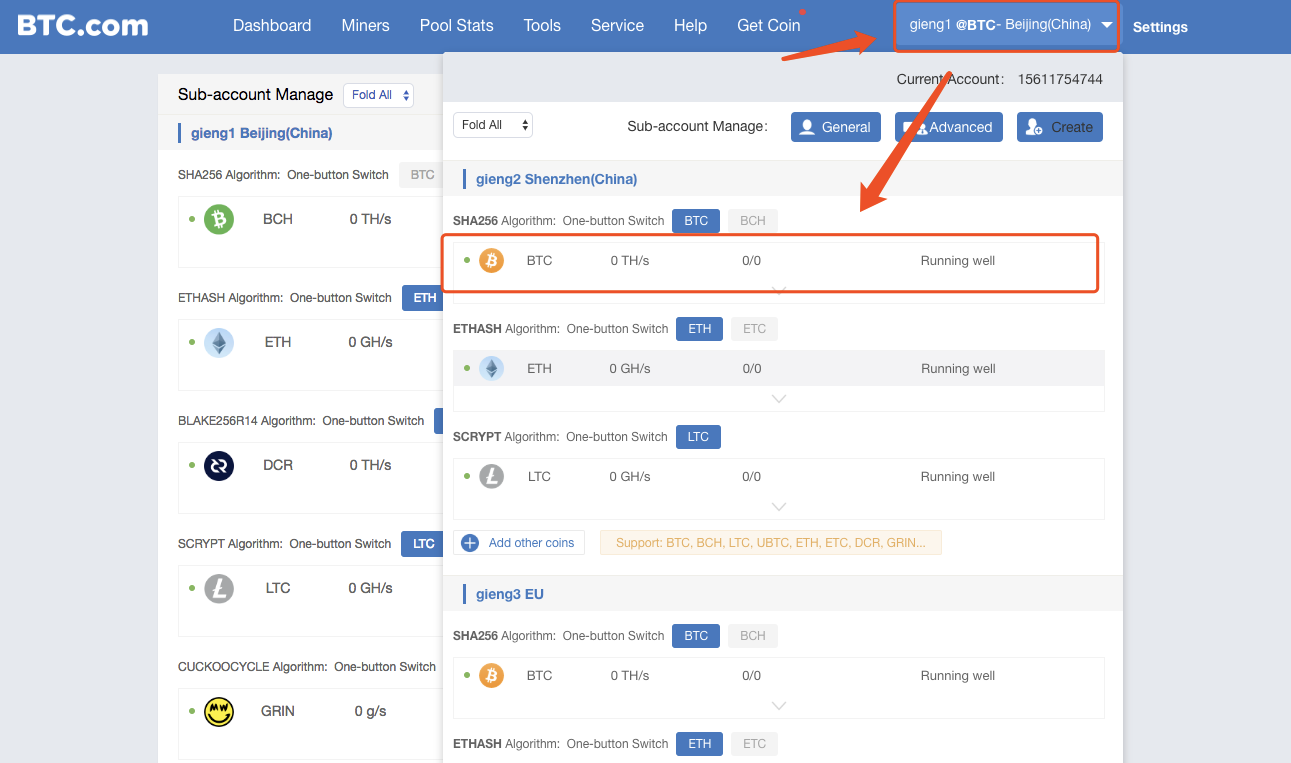The height and width of the screenshot is (763, 1291).
Task: Click left panel LTC coin icon
Action: pyautogui.click(x=219, y=589)
